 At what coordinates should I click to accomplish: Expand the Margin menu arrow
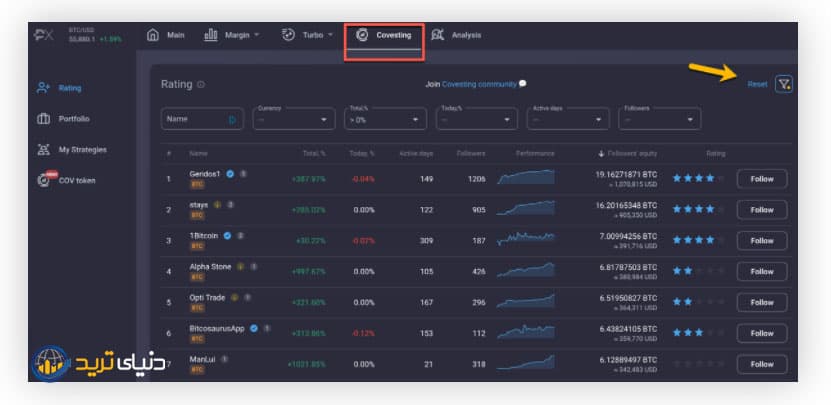(x=257, y=35)
